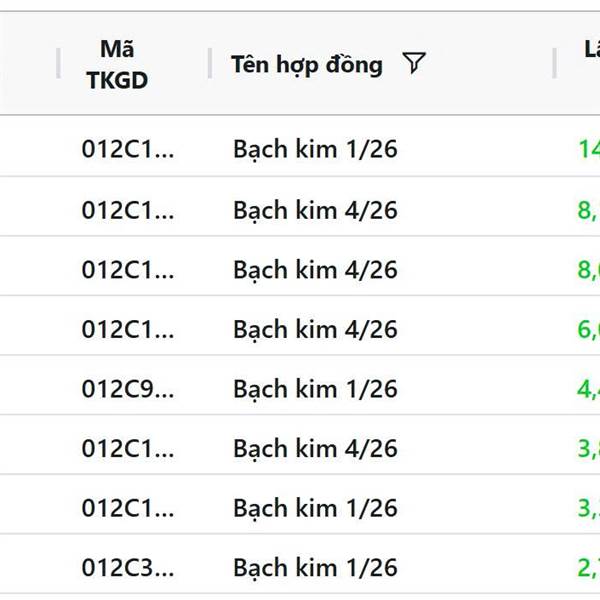Click the green value in the 012C3 row

588,568
